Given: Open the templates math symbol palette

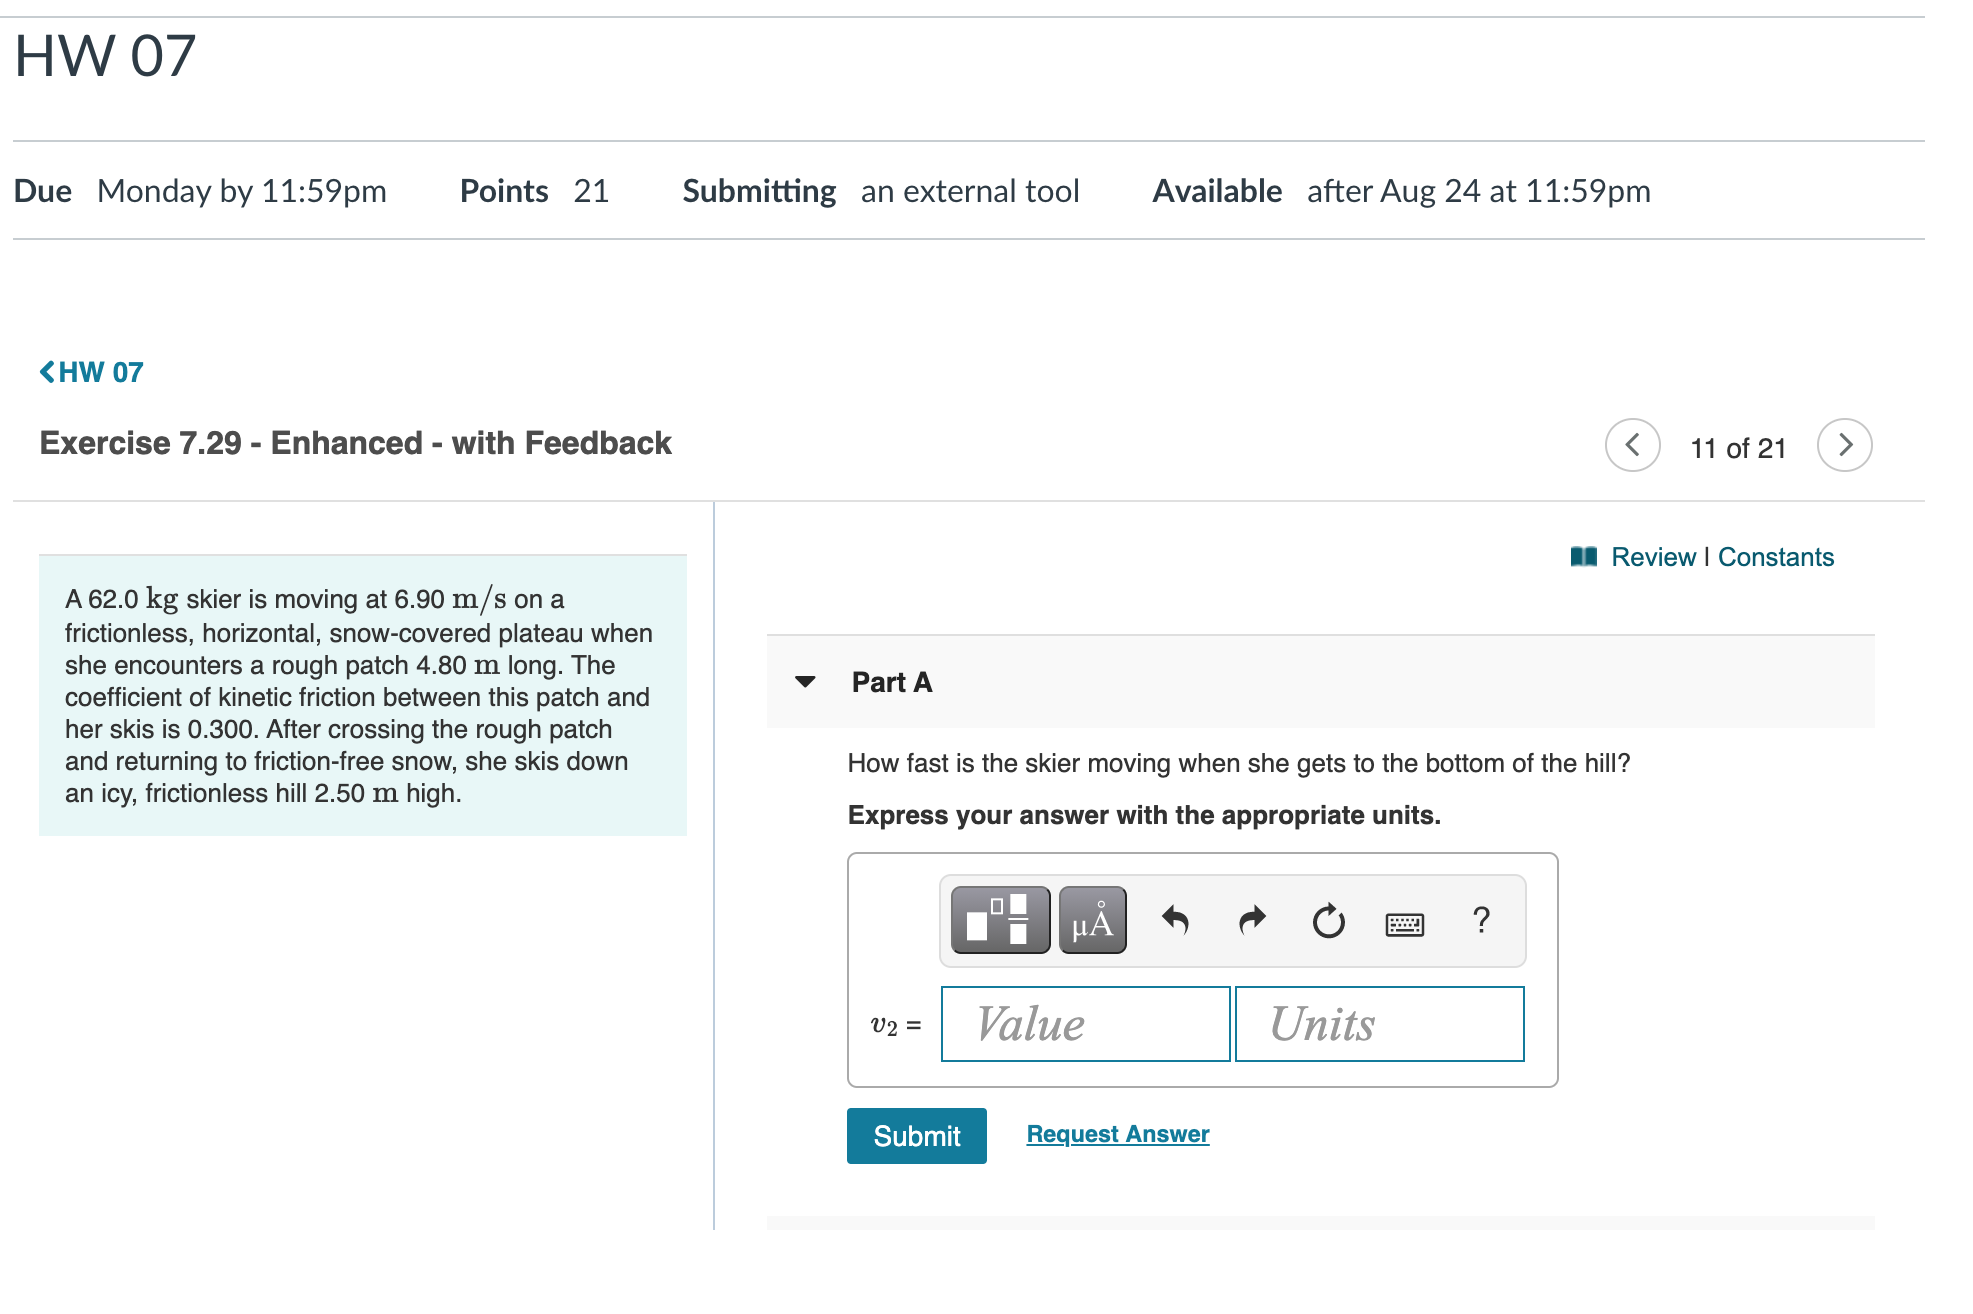Looking at the screenshot, I should click(x=999, y=920).
